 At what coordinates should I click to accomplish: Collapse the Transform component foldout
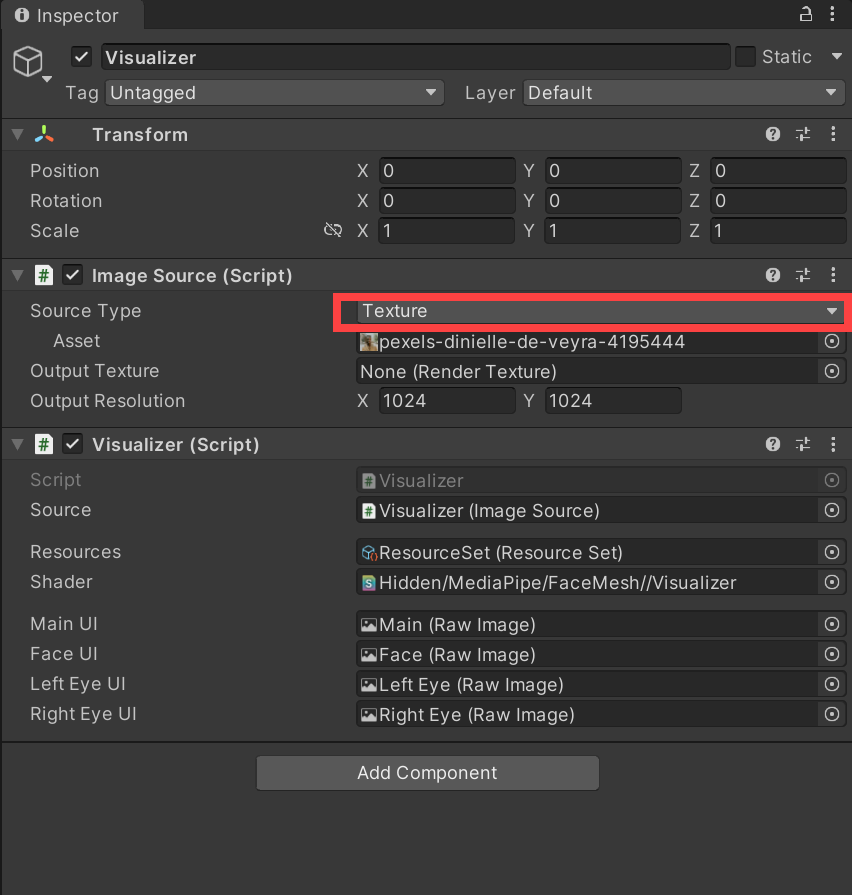tap(18, 135)
